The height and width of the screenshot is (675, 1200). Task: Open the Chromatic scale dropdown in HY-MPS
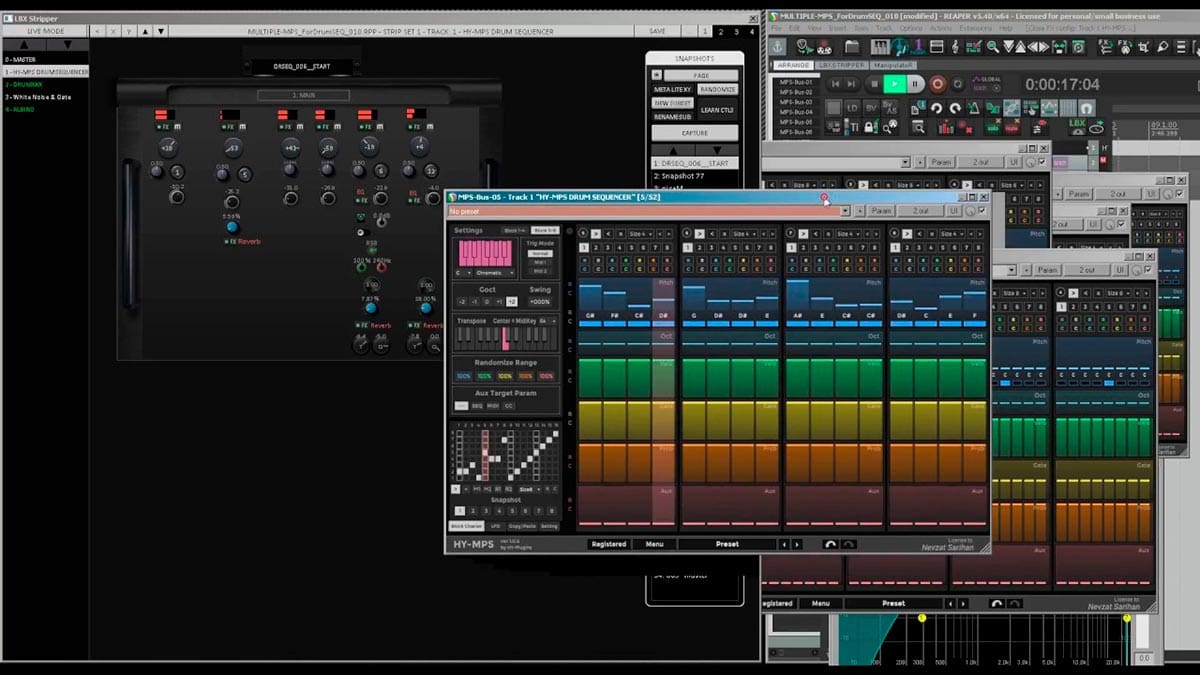495,272
